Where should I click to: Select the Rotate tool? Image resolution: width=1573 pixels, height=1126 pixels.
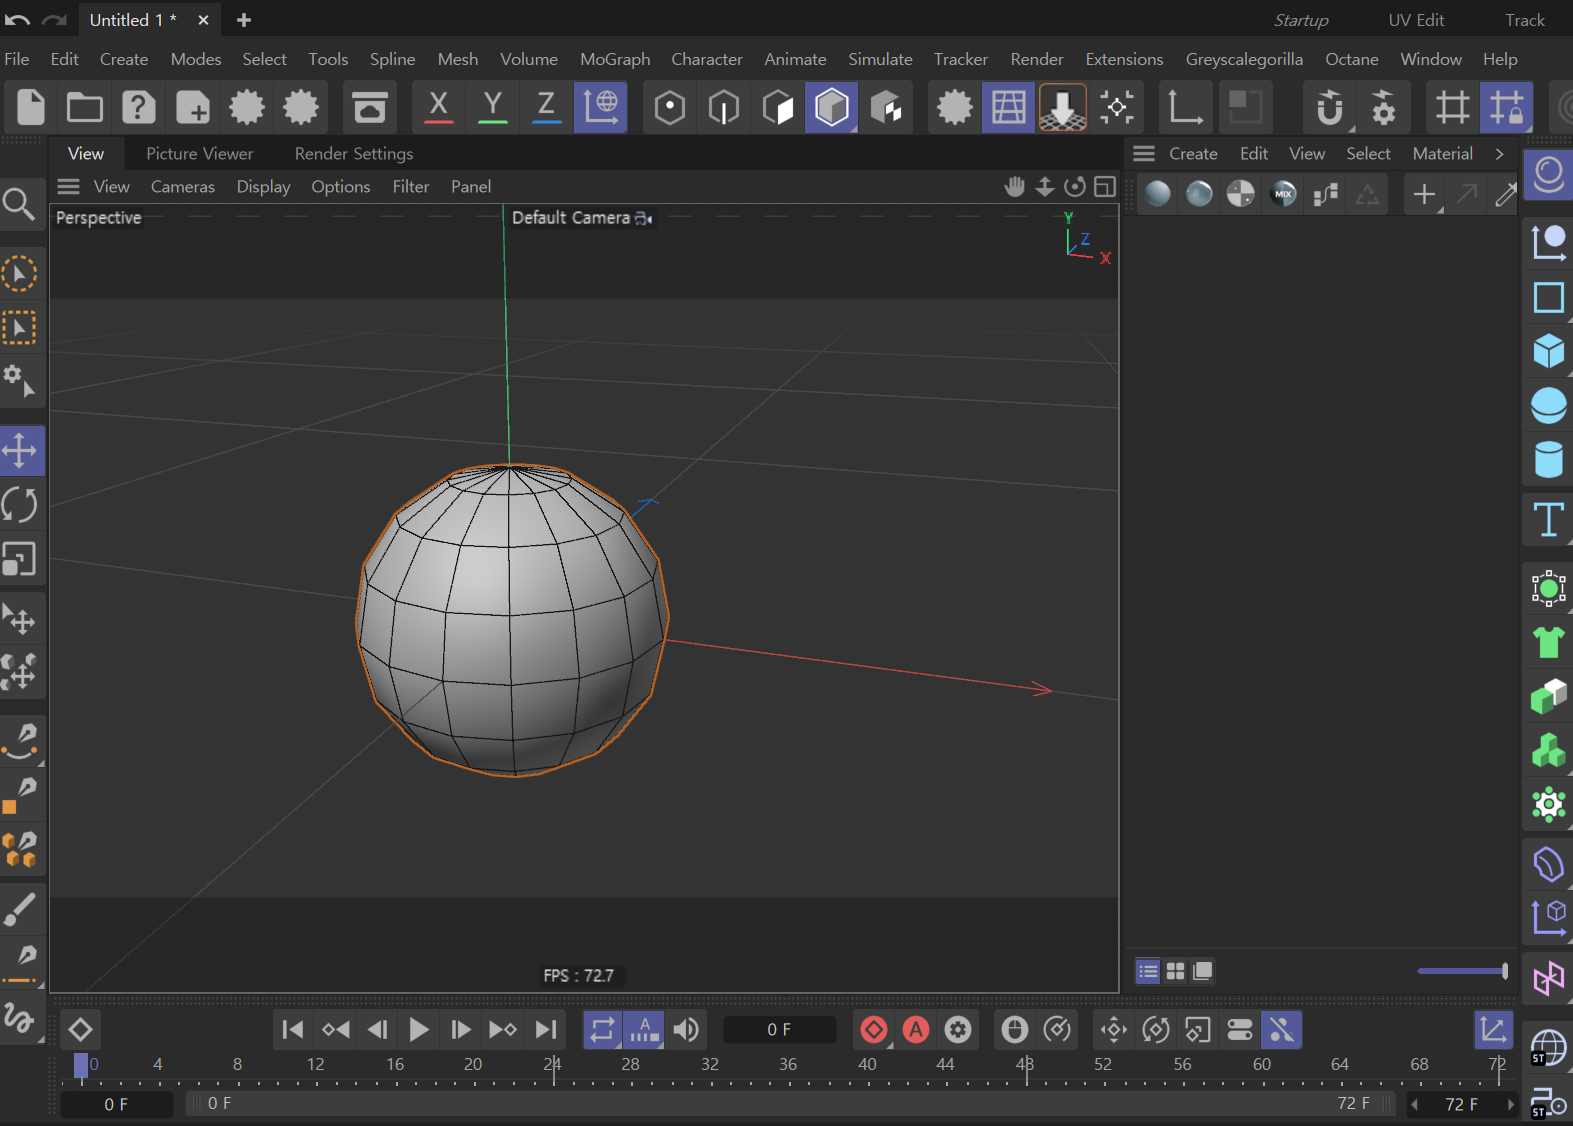click(x=20, y=505)
